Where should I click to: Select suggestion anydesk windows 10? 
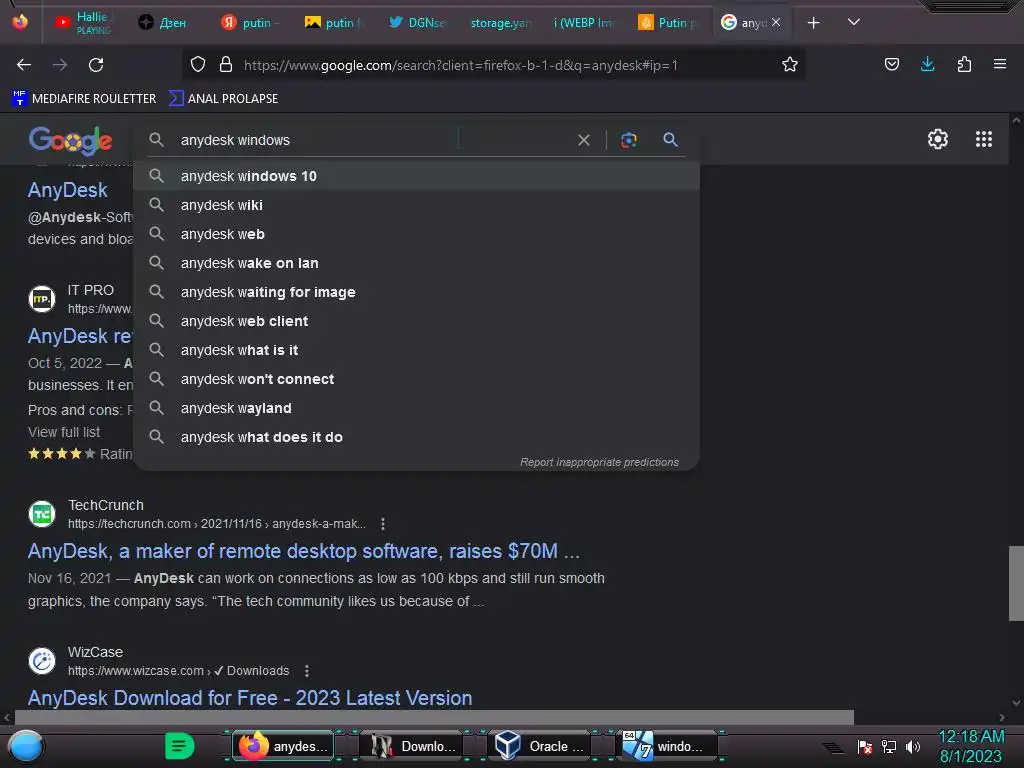click(x=416, y=176)
